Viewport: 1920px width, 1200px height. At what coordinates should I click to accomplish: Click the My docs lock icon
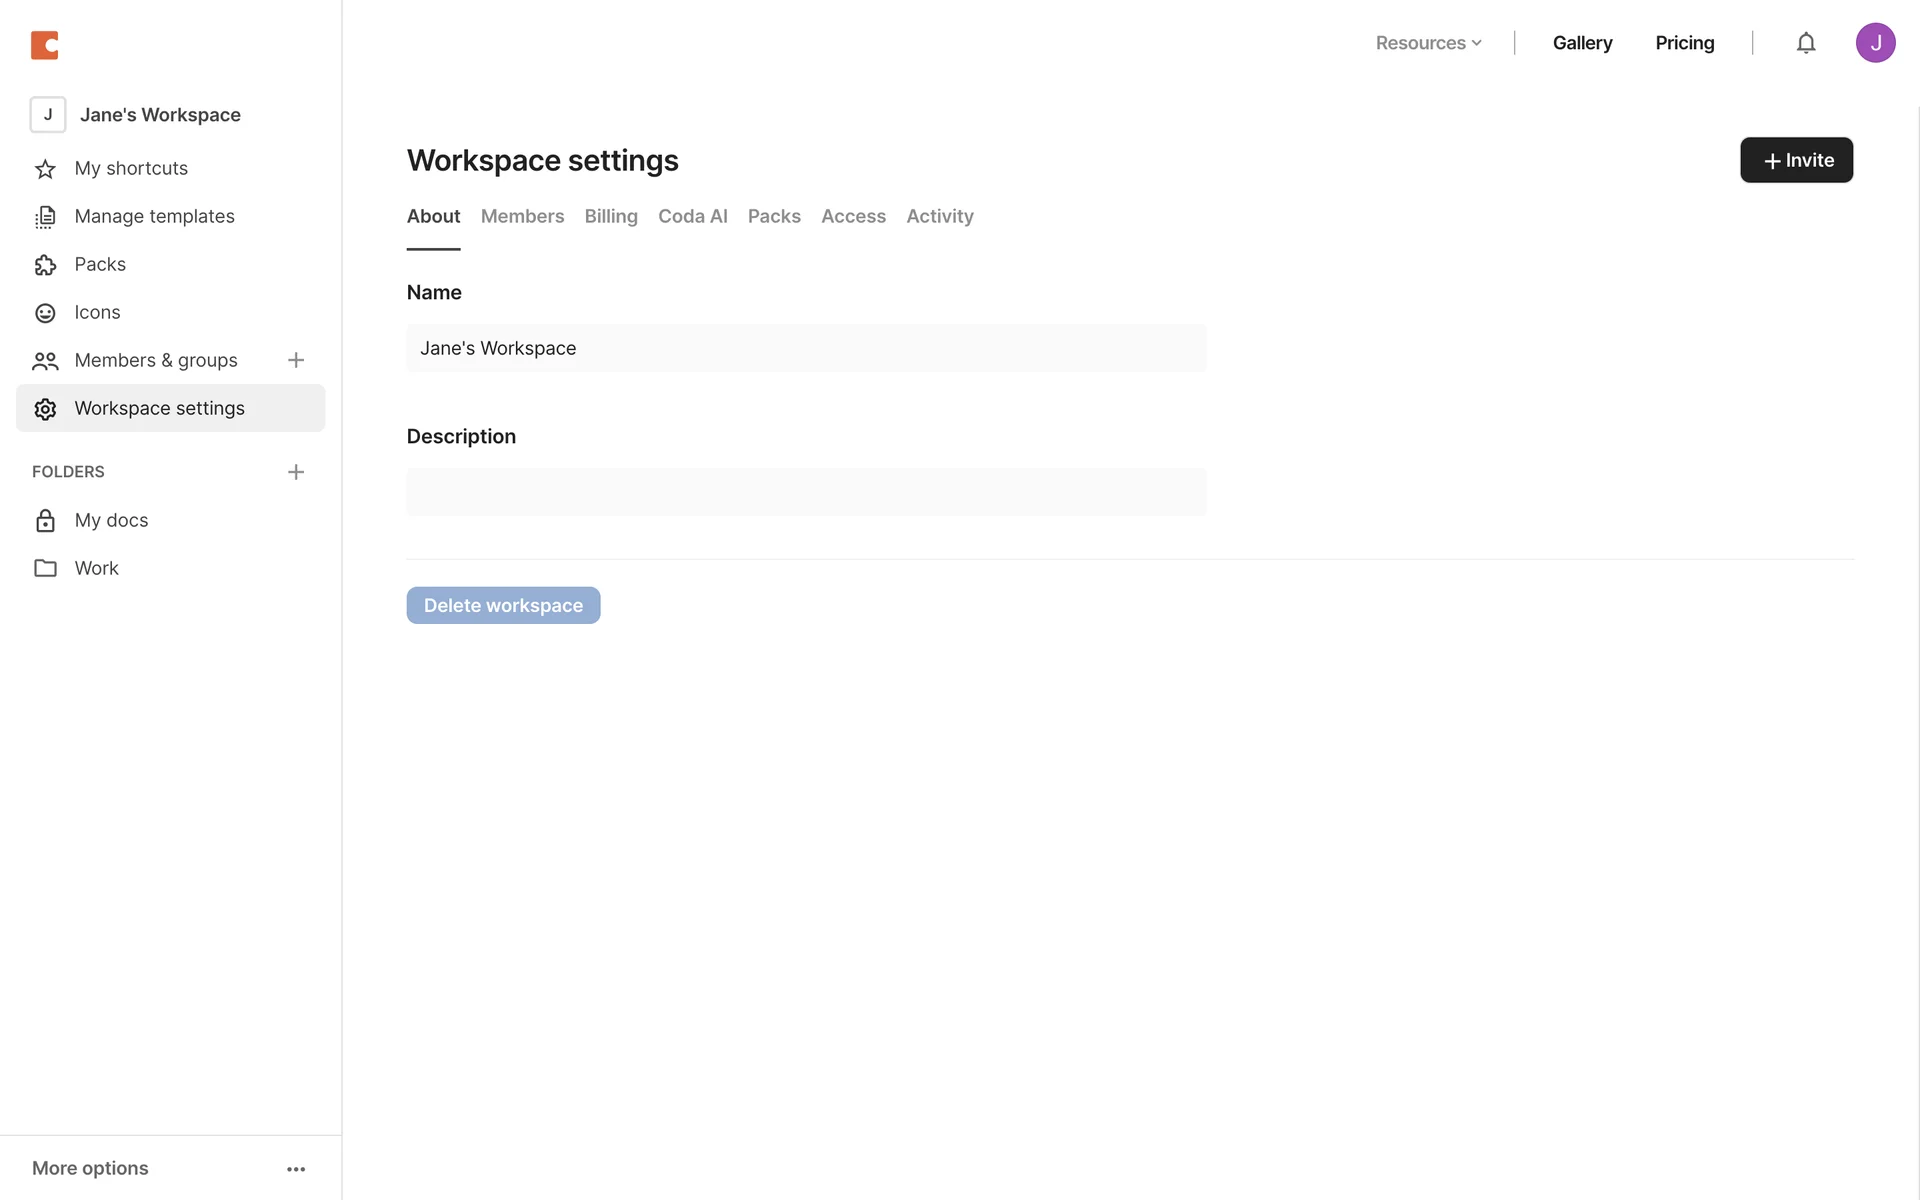(45, 521)
